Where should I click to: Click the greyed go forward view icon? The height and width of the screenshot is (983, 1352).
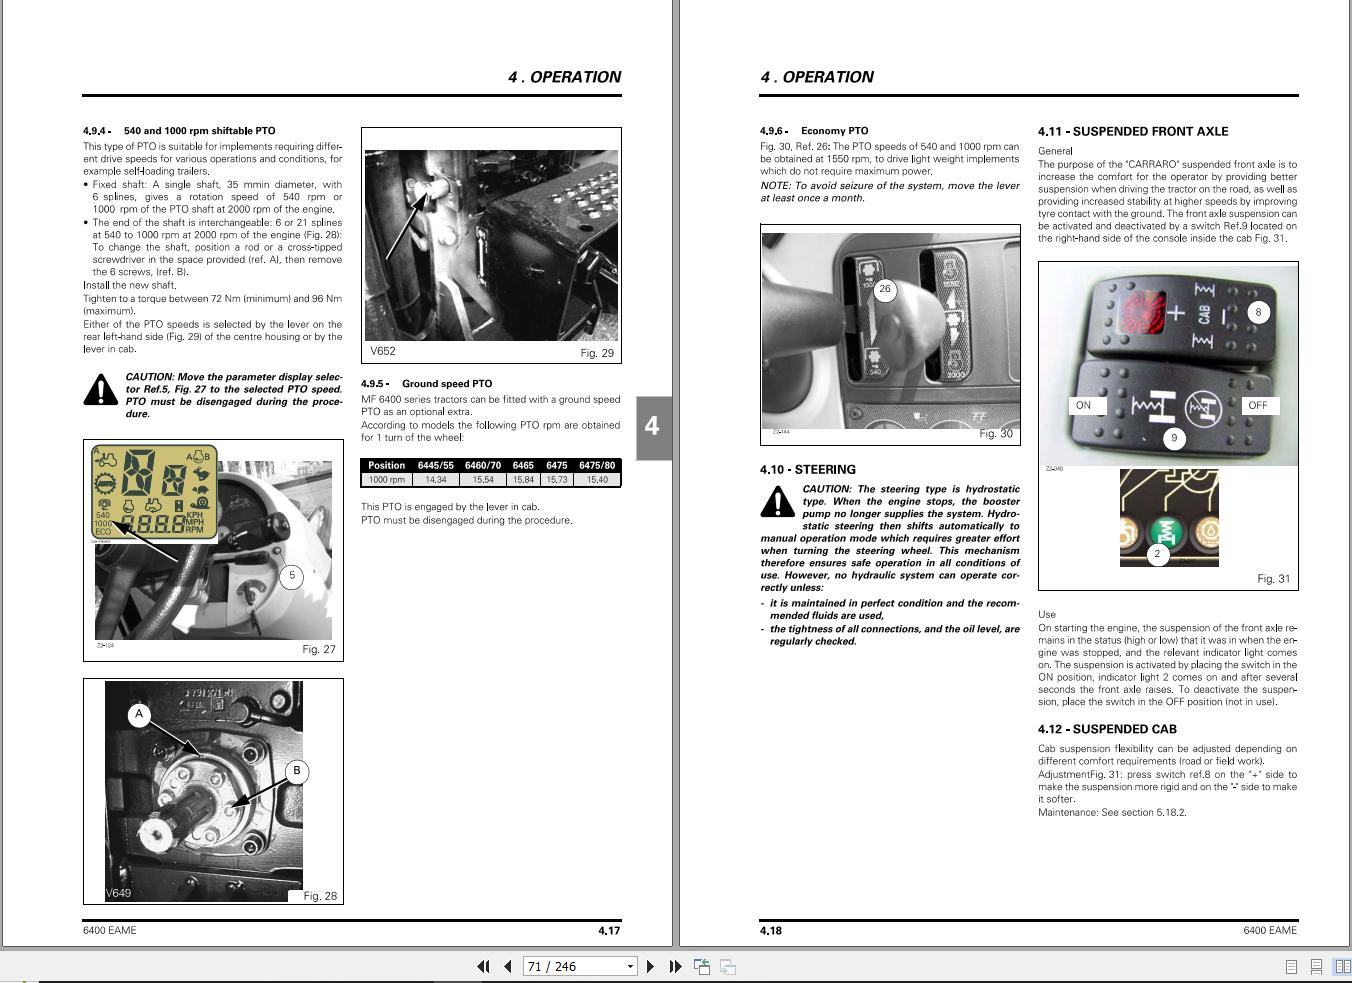(728, 966)
